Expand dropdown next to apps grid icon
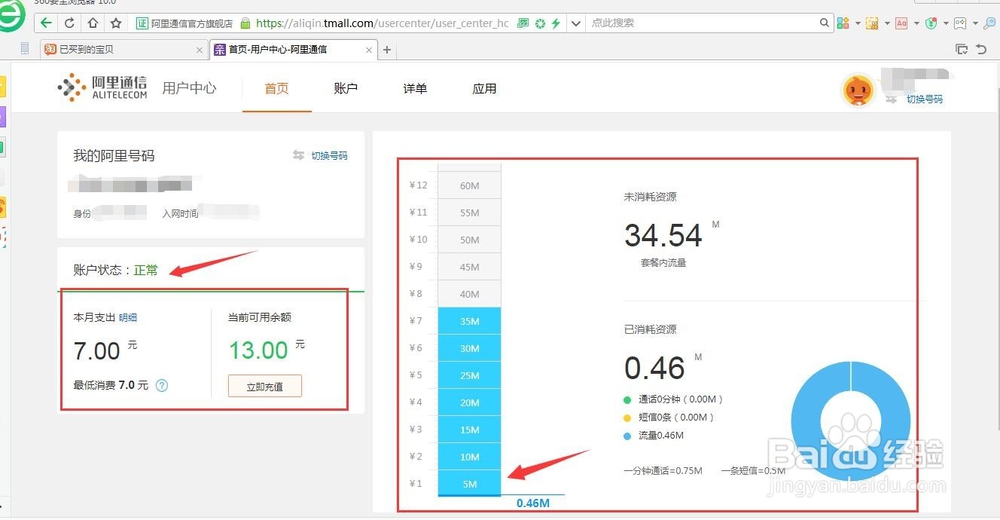Screen dimensions: 1000x520 point(858,24)
